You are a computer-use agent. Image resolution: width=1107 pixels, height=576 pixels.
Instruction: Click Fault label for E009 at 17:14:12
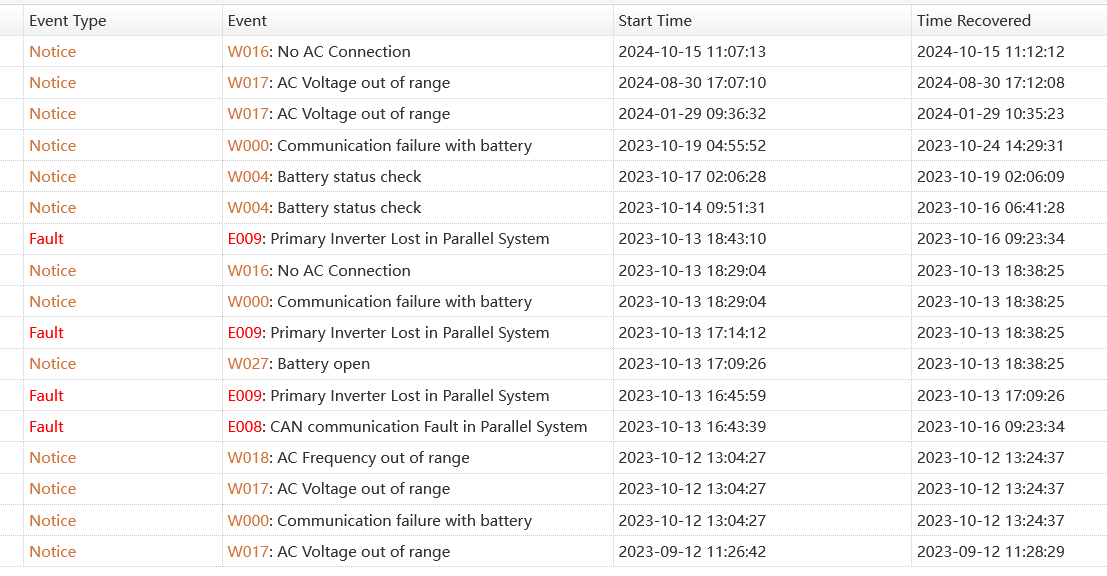[46, 333]
